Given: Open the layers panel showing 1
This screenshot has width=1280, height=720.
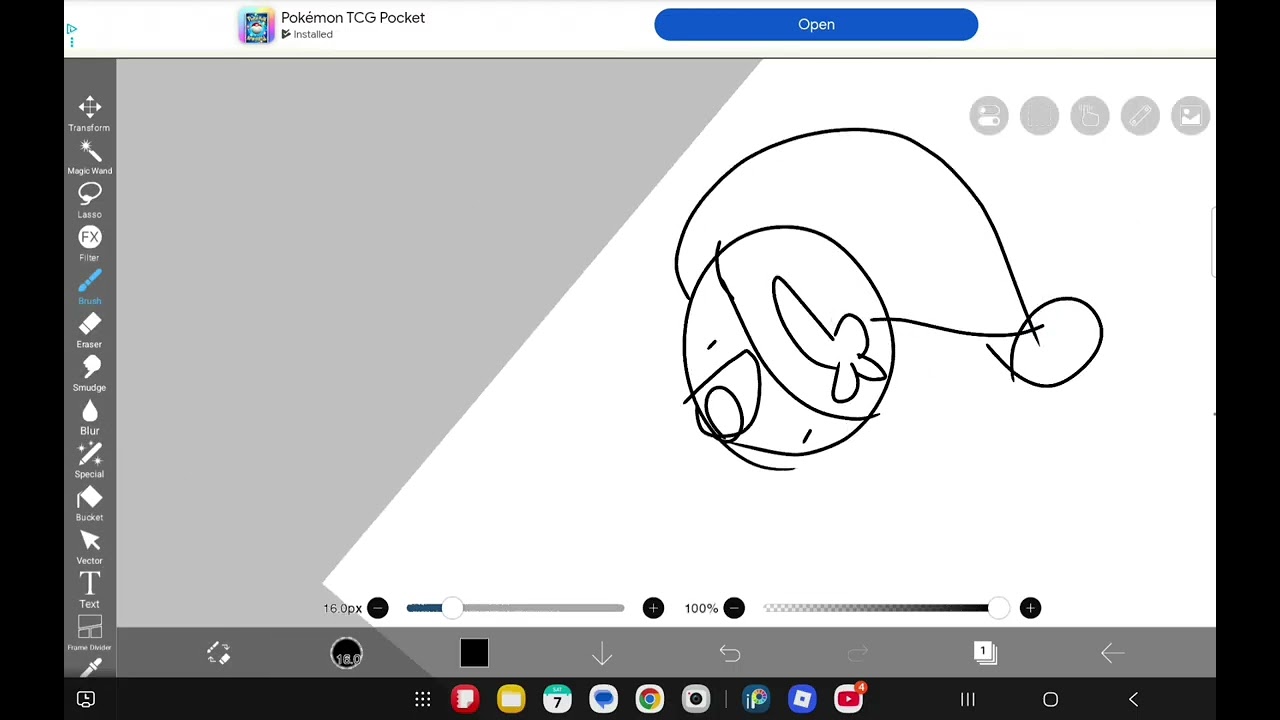Looking at the screenshot, I should click(985, 653).
